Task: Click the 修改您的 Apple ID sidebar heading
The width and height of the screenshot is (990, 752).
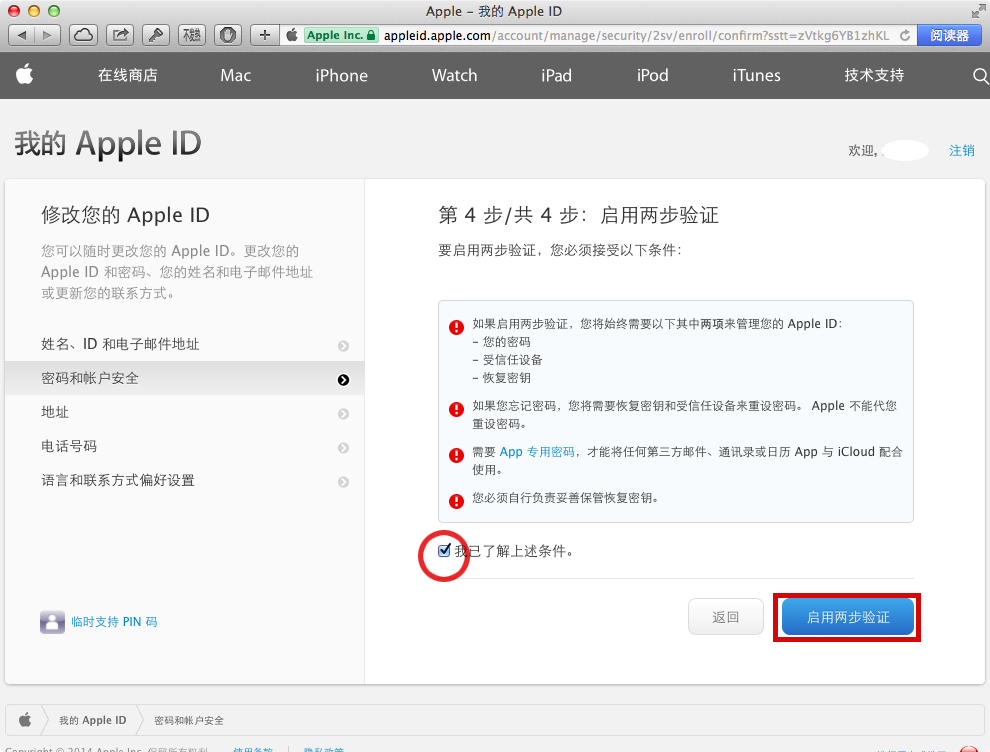Action: coord(125,215)
